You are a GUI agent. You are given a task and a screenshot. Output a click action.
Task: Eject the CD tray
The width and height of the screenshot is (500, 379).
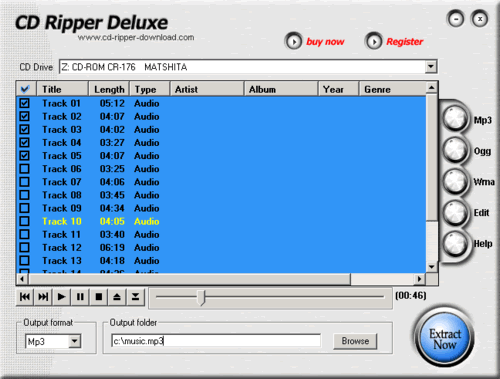117,297
